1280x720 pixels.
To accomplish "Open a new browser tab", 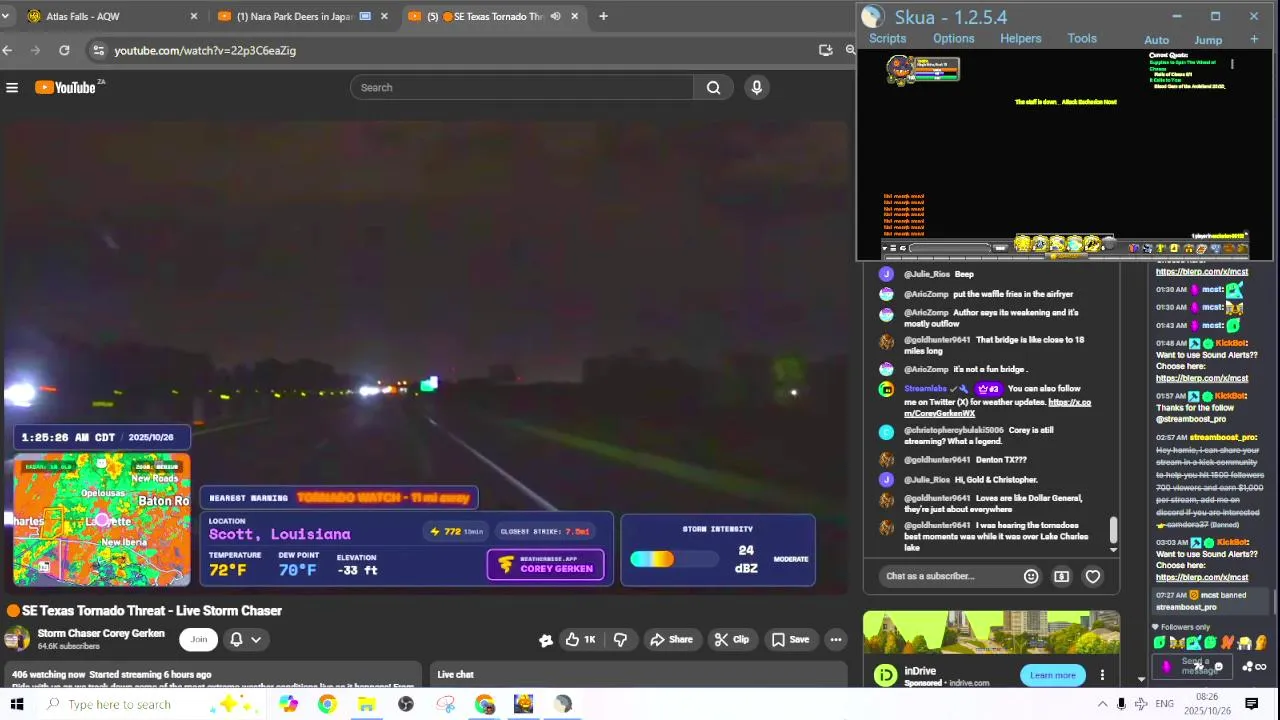I will point(603,16).
